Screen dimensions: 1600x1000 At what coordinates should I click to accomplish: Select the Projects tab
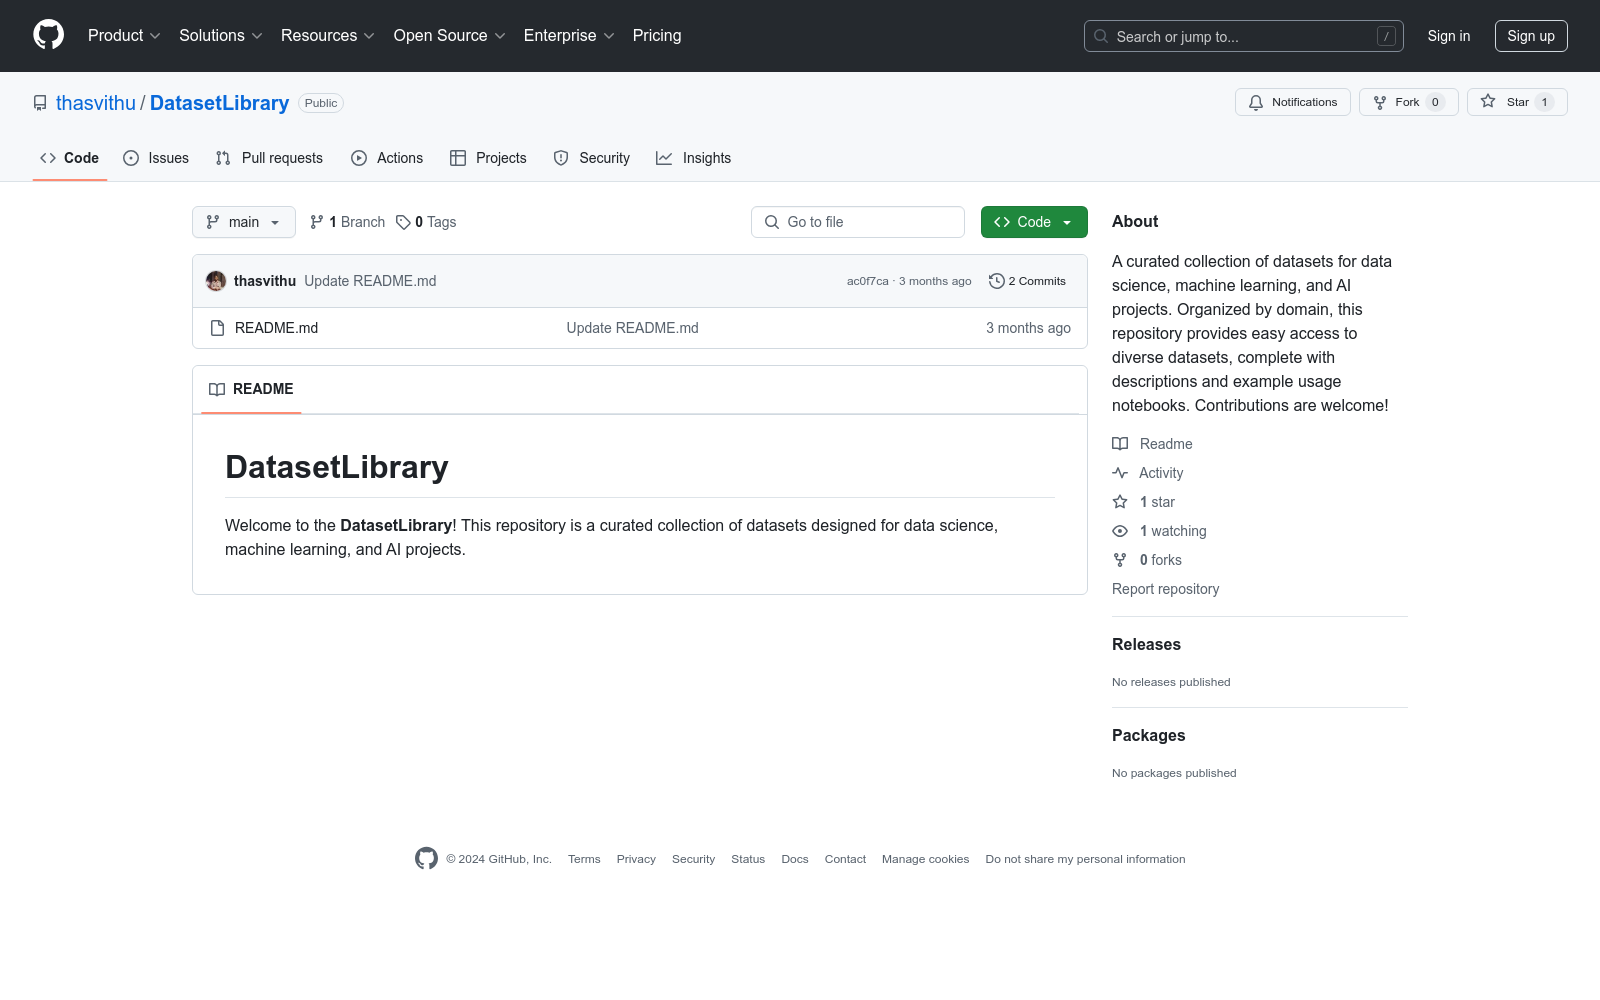(488, 158)
